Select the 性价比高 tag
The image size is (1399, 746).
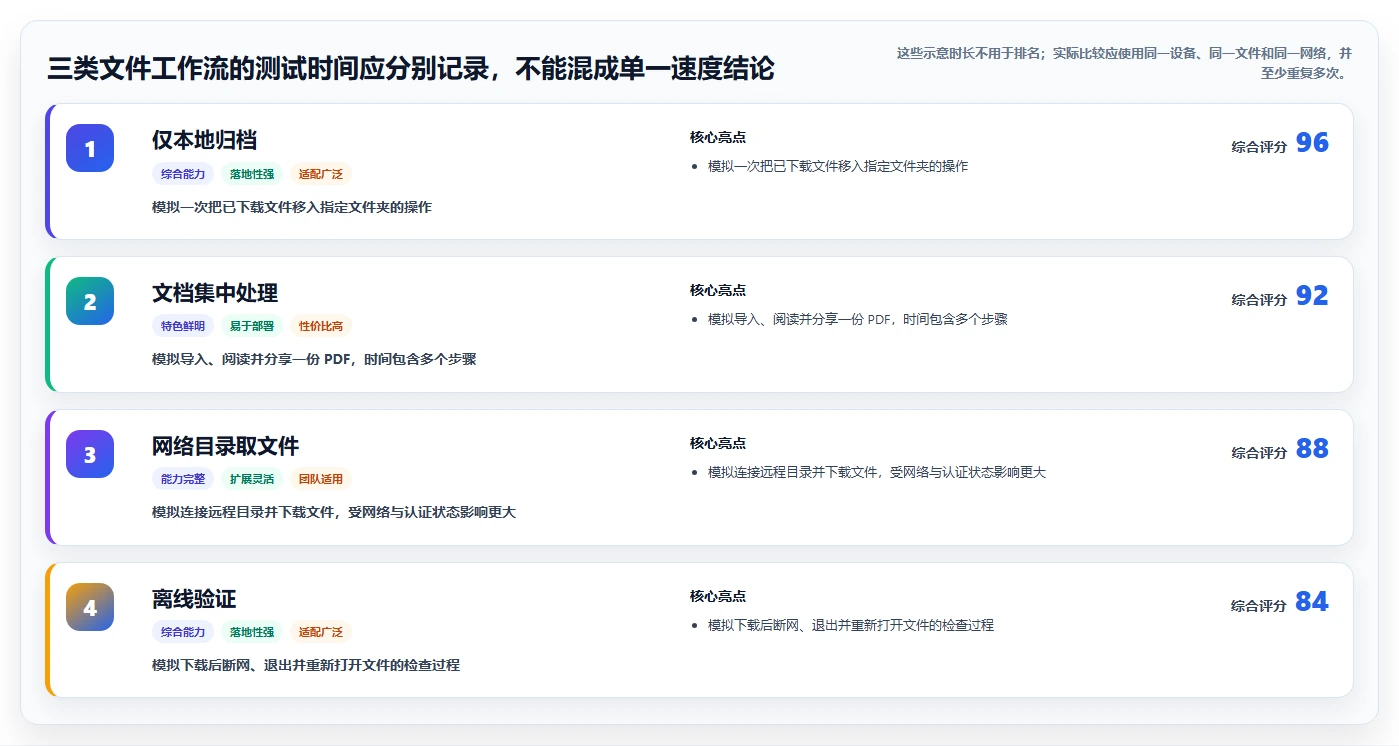[321, 326]
